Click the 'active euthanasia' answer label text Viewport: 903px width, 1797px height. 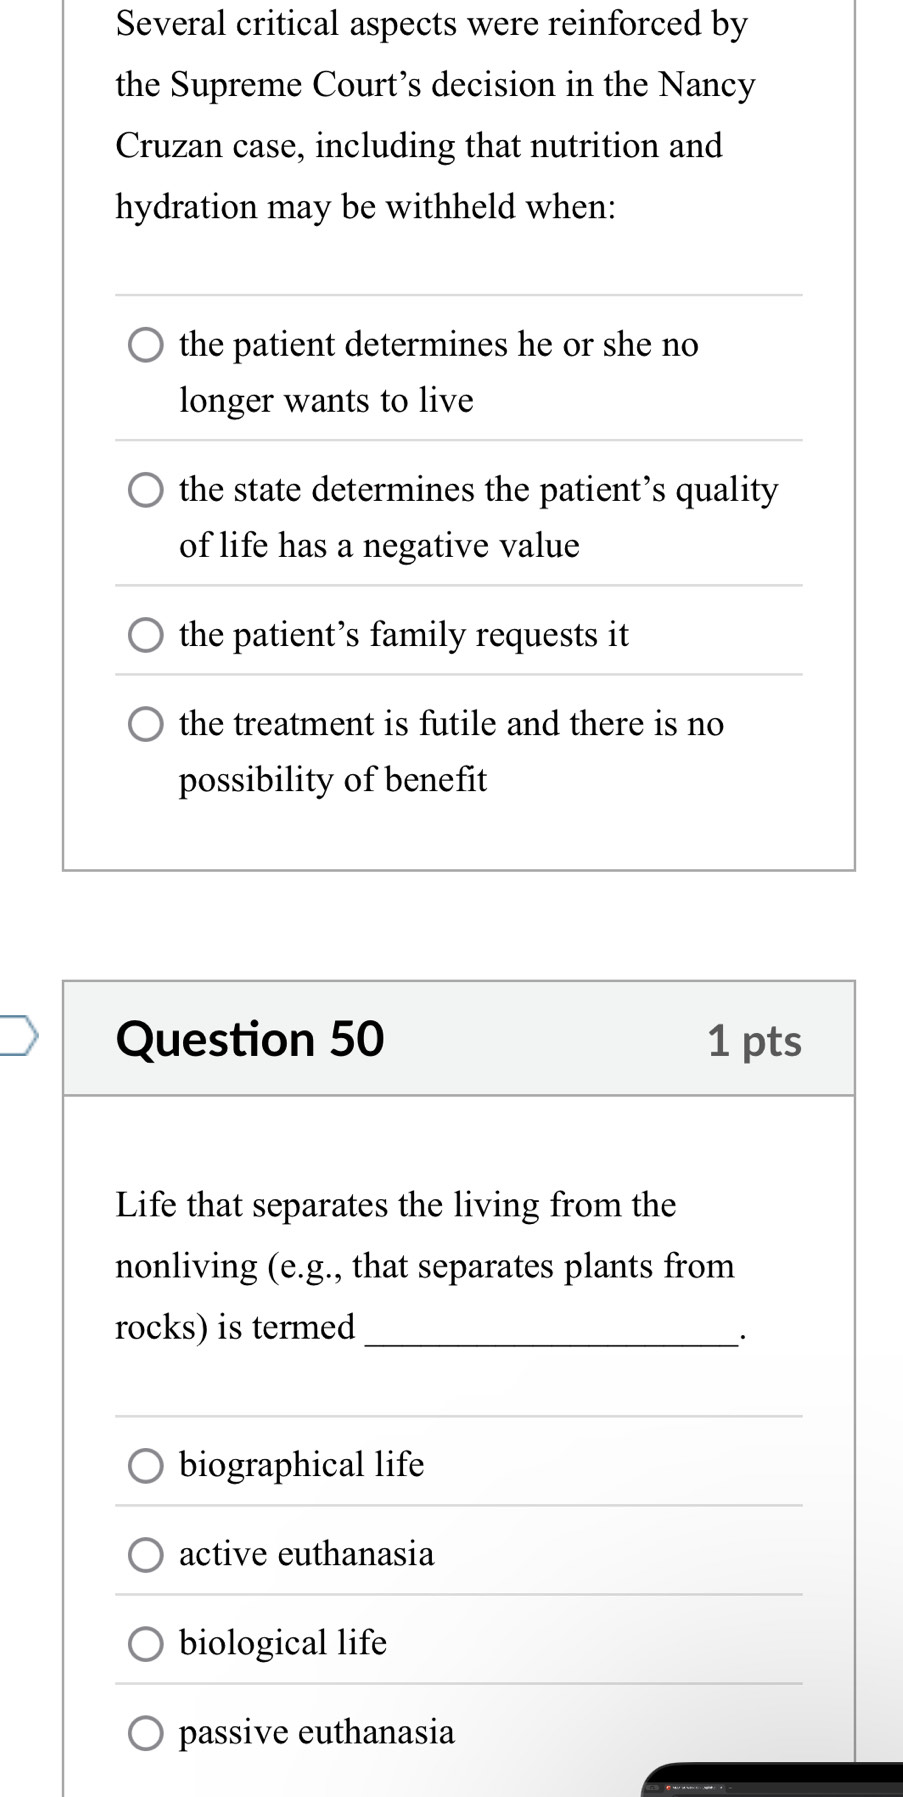point(307,1554)
